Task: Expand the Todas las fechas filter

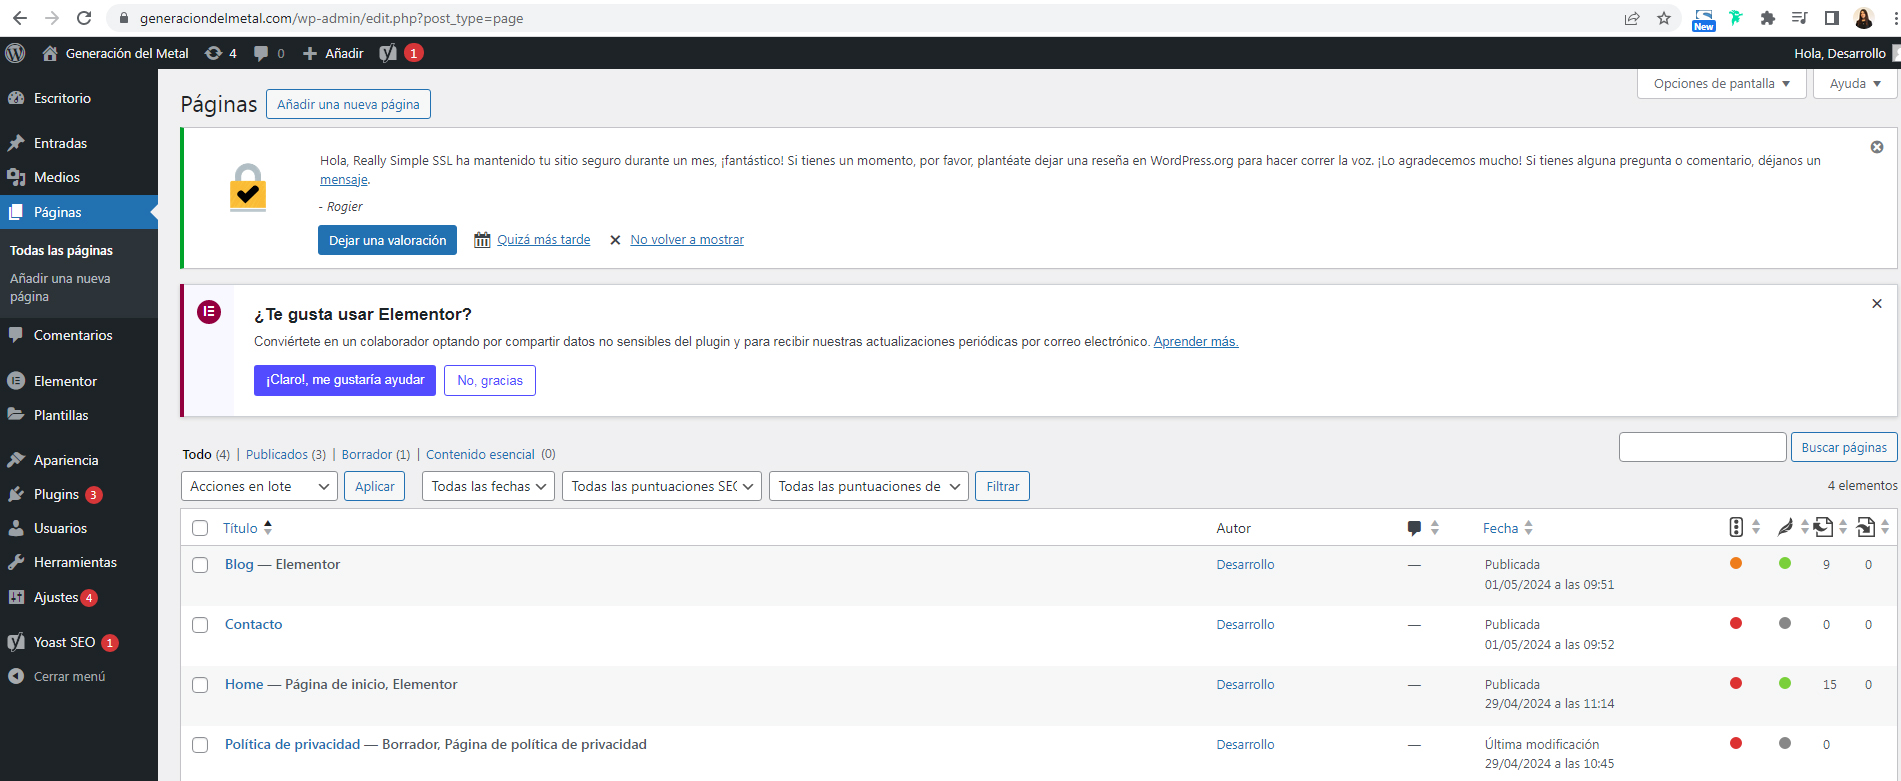Action: [488, 486]
